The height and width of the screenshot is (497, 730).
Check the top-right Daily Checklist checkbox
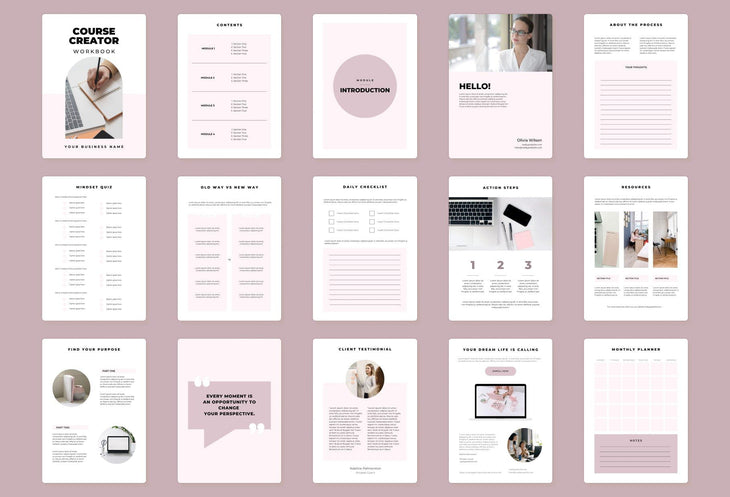point(373,213)
